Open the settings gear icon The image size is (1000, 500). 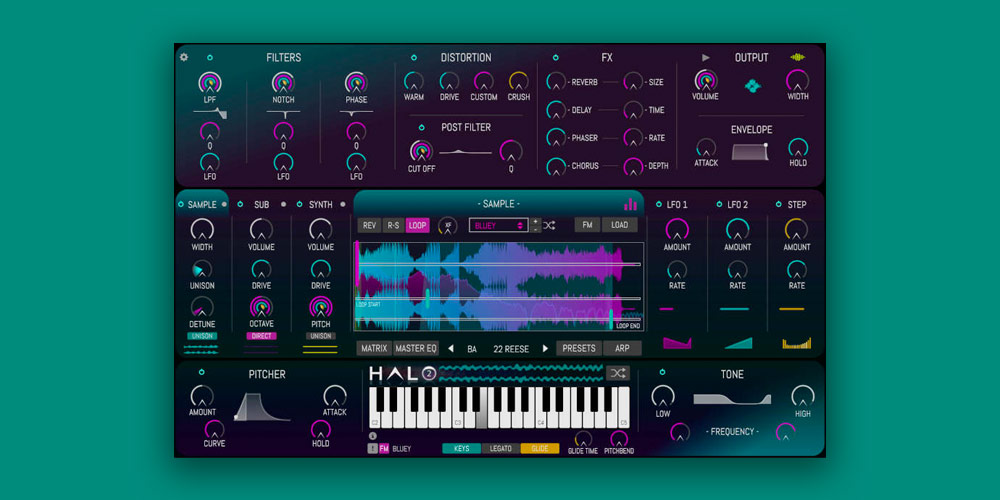184,57
